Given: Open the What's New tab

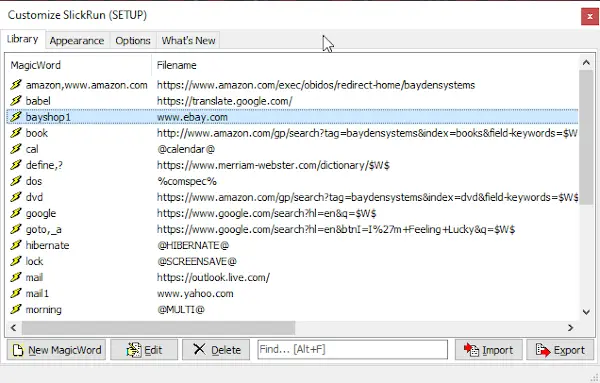Looking at the screenshot, I should [188, 41].
